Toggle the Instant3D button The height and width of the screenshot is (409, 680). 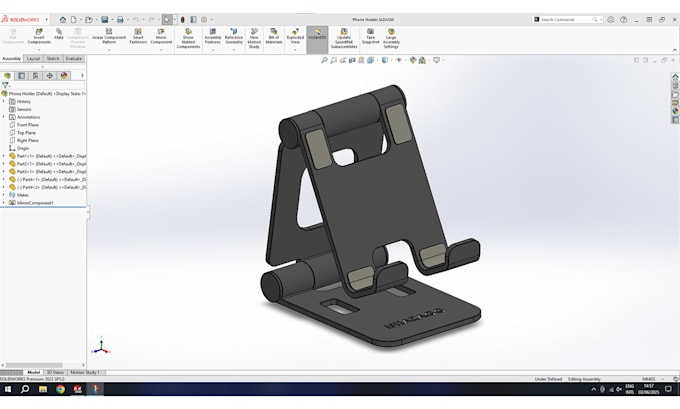[317, 39]
